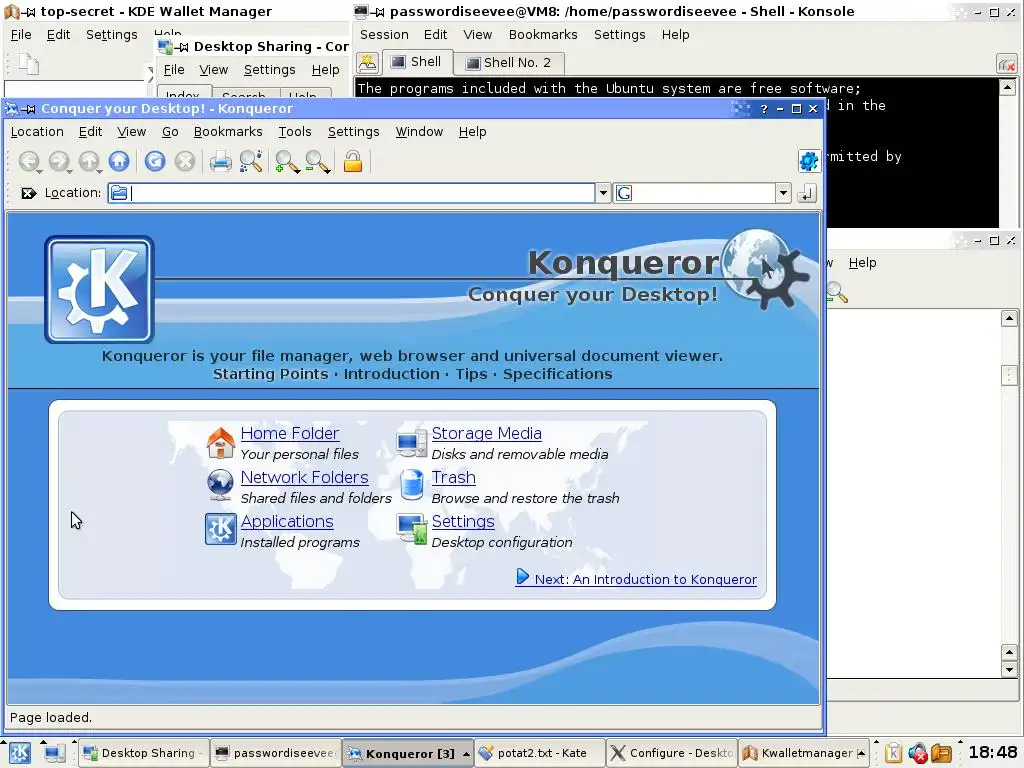Open Konqueror Window menu
This screenshot has width=1024, height=768.
[419, 132]
